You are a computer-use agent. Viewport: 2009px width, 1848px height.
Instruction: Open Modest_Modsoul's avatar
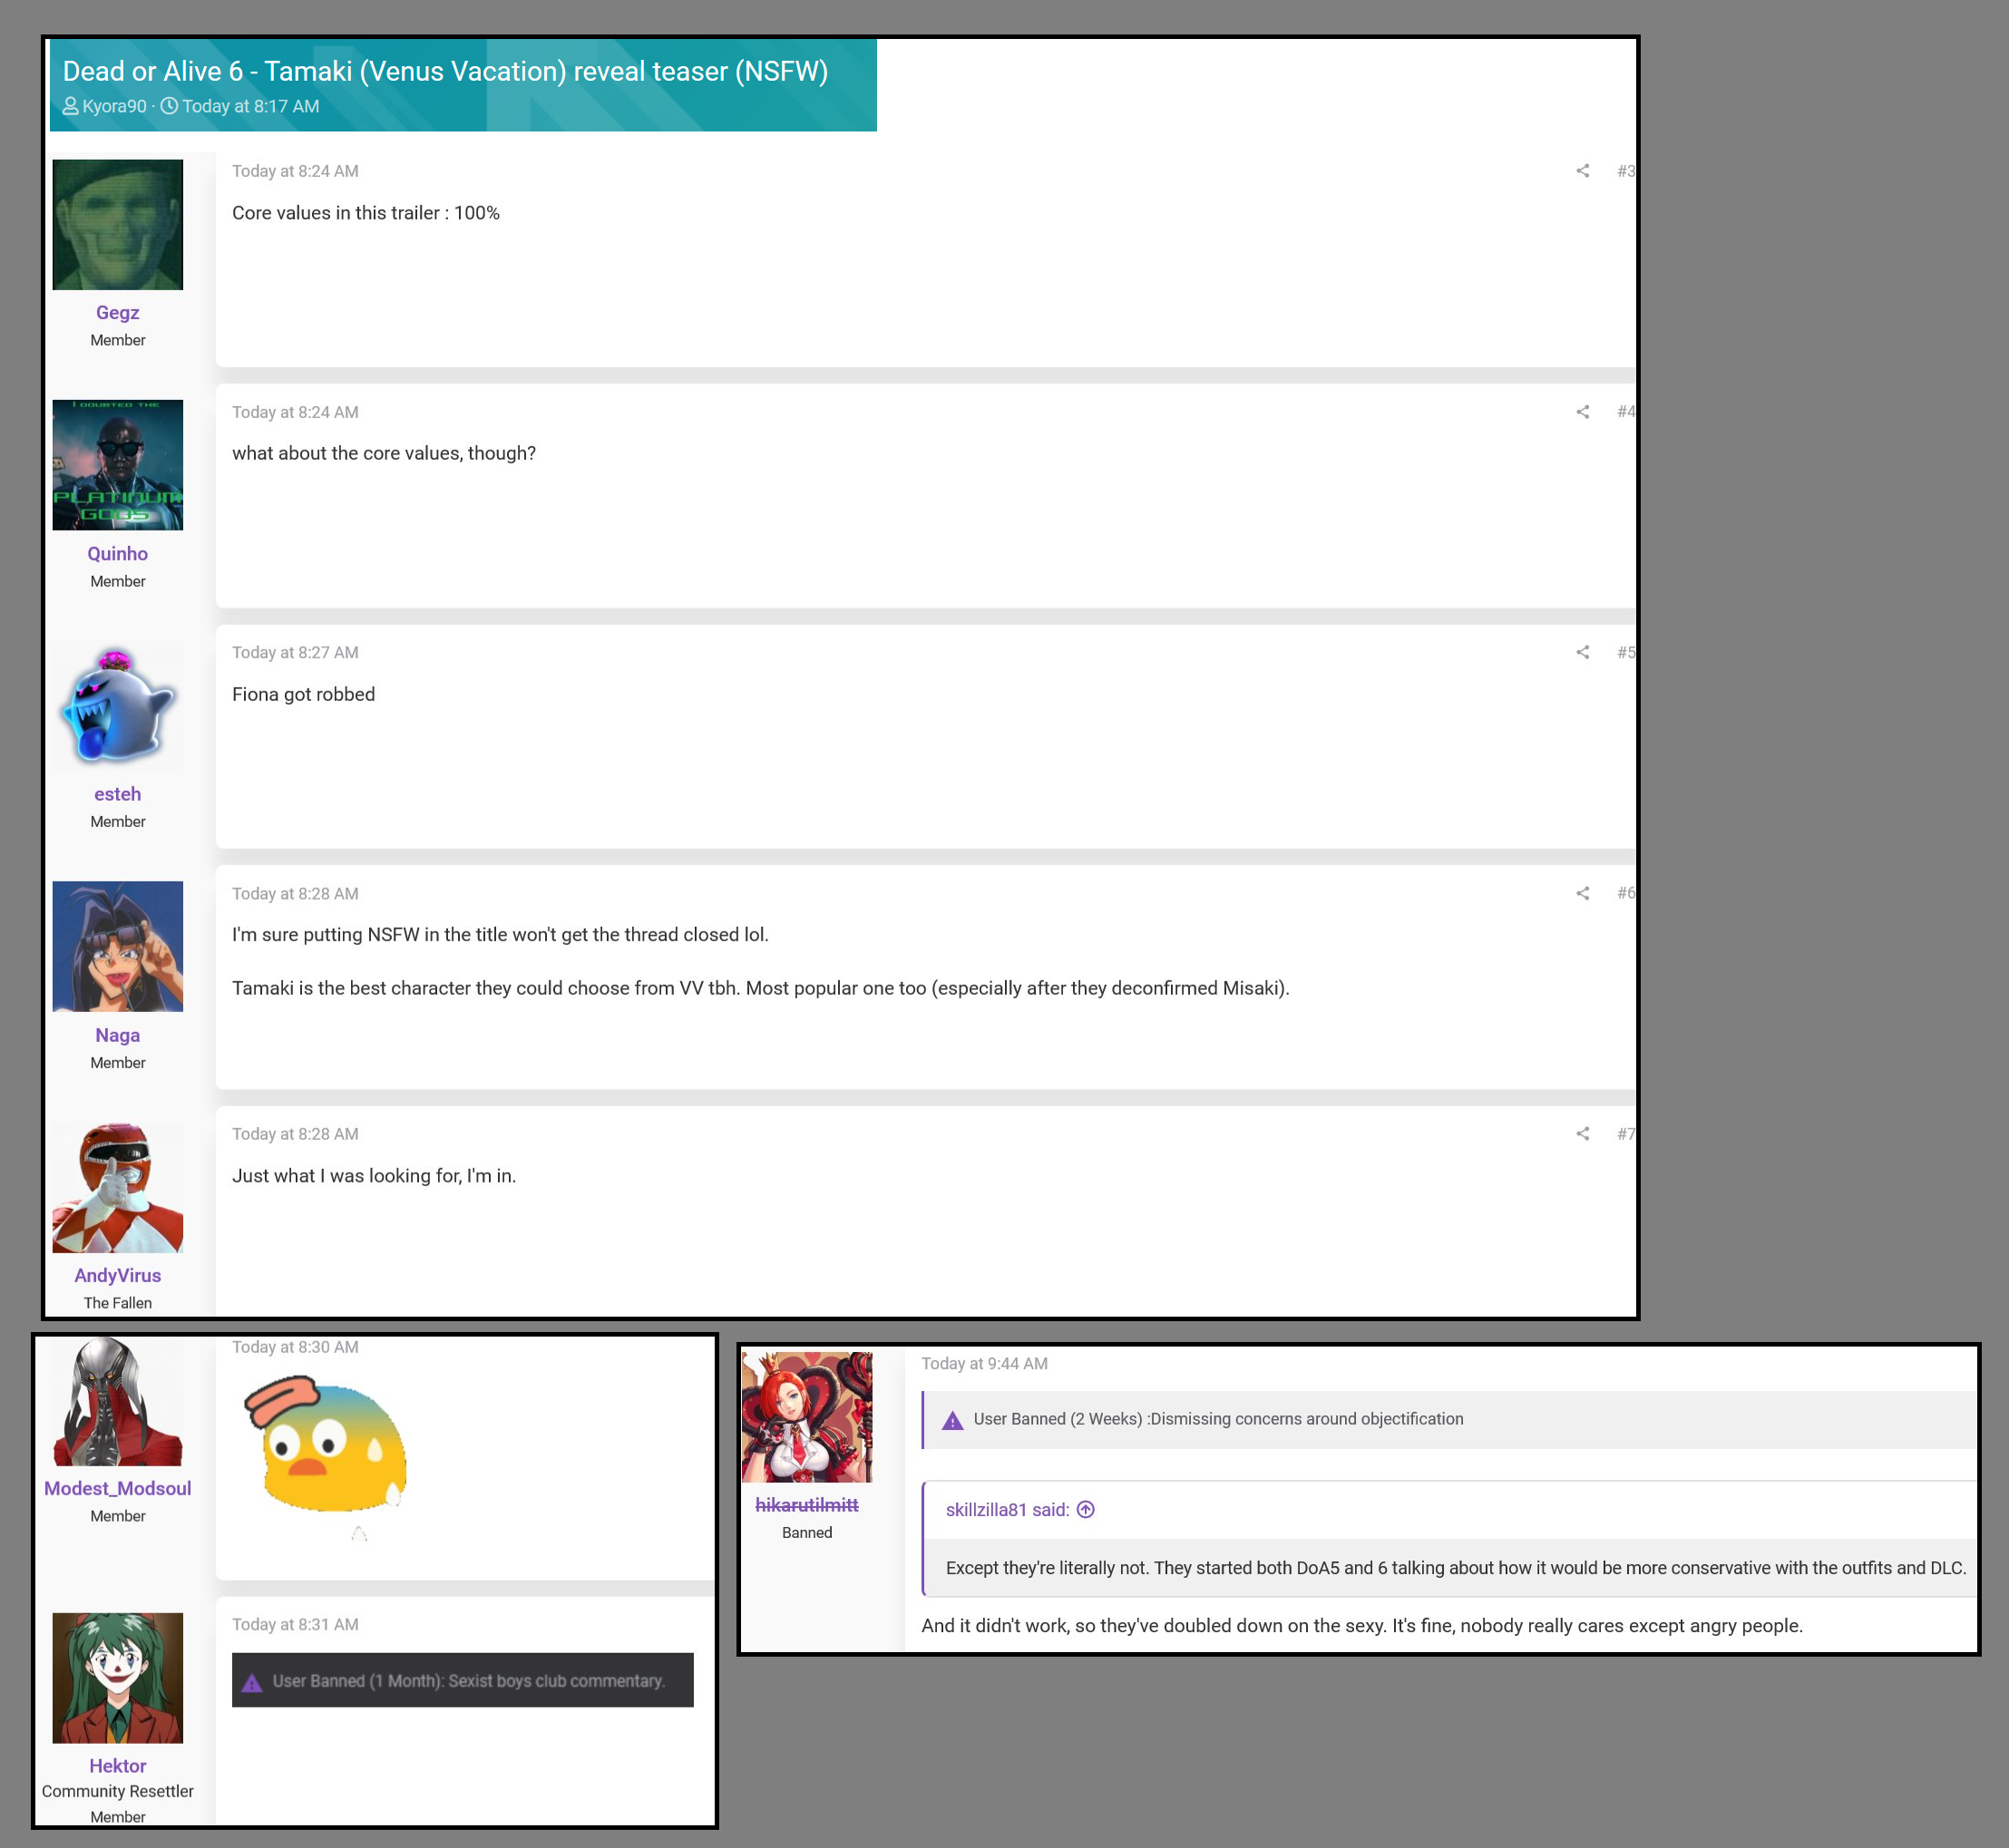[x=118, y=1402]
